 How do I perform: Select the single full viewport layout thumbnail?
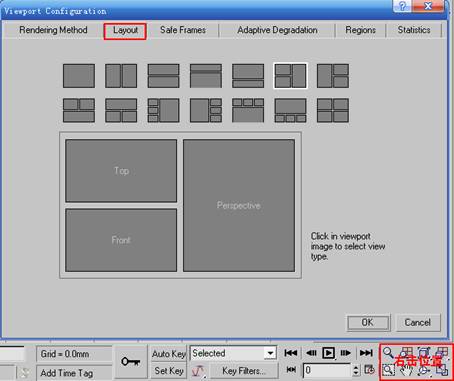(79, 76)
